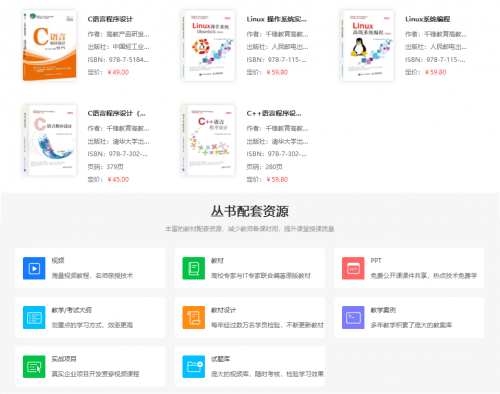Click the PPT resource card title
This screenshot has width=500, height=394.
pos(376,260)
